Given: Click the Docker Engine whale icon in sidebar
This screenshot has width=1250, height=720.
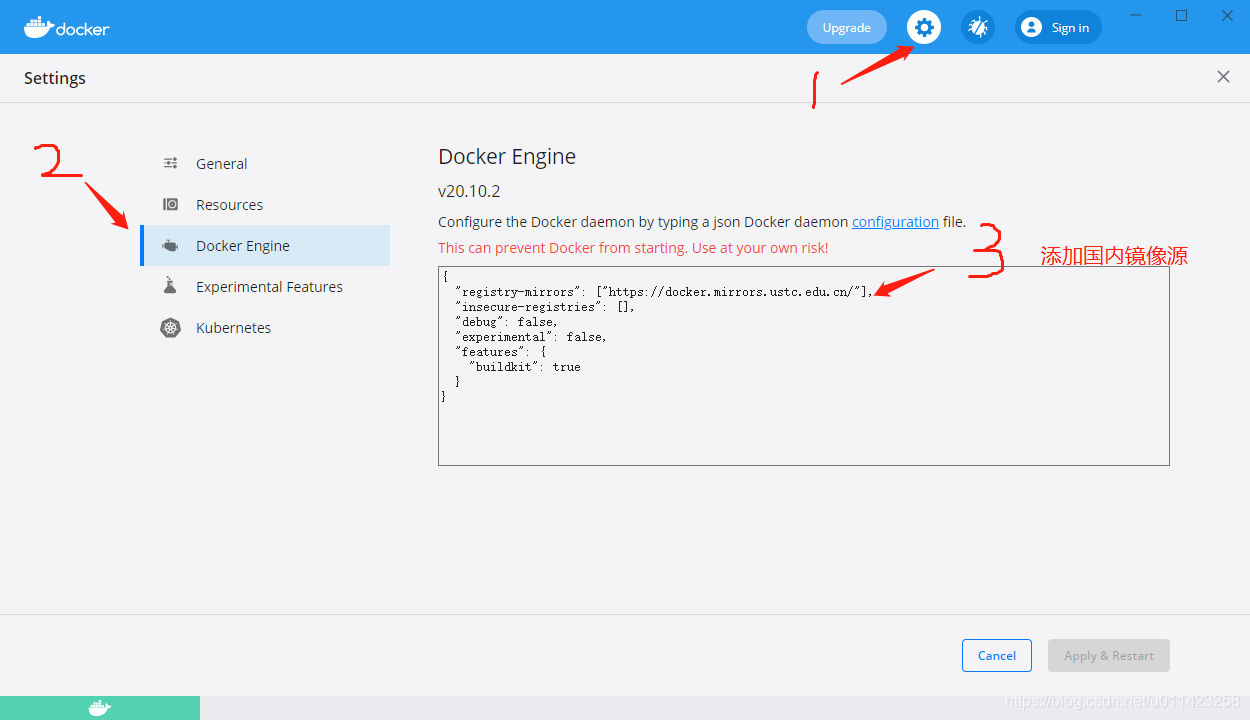Looking at the screenshot, I should pyautogui.click(x=171, y=246).
